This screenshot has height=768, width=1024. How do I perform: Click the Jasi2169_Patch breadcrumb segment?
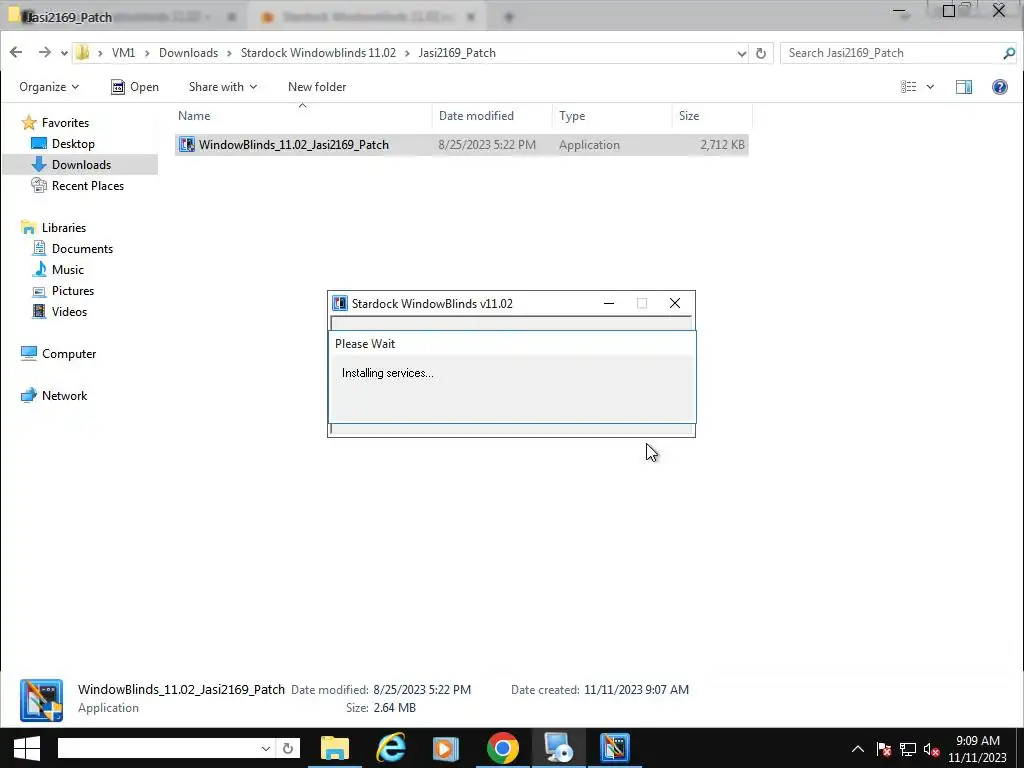tap(456, 53)
